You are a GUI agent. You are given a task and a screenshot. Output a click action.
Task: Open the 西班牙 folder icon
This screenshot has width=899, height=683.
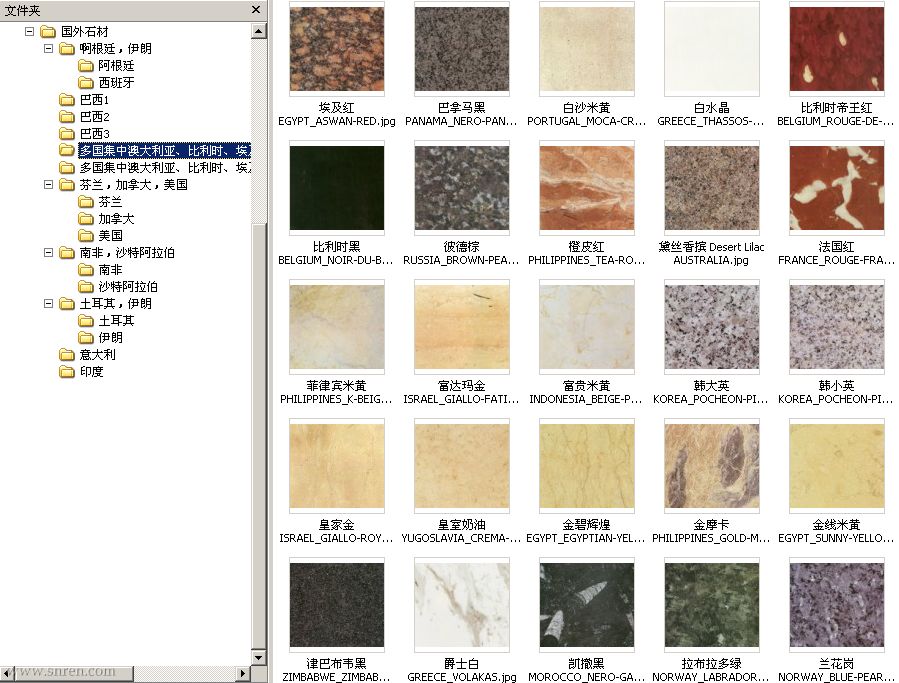pos(86,83)
